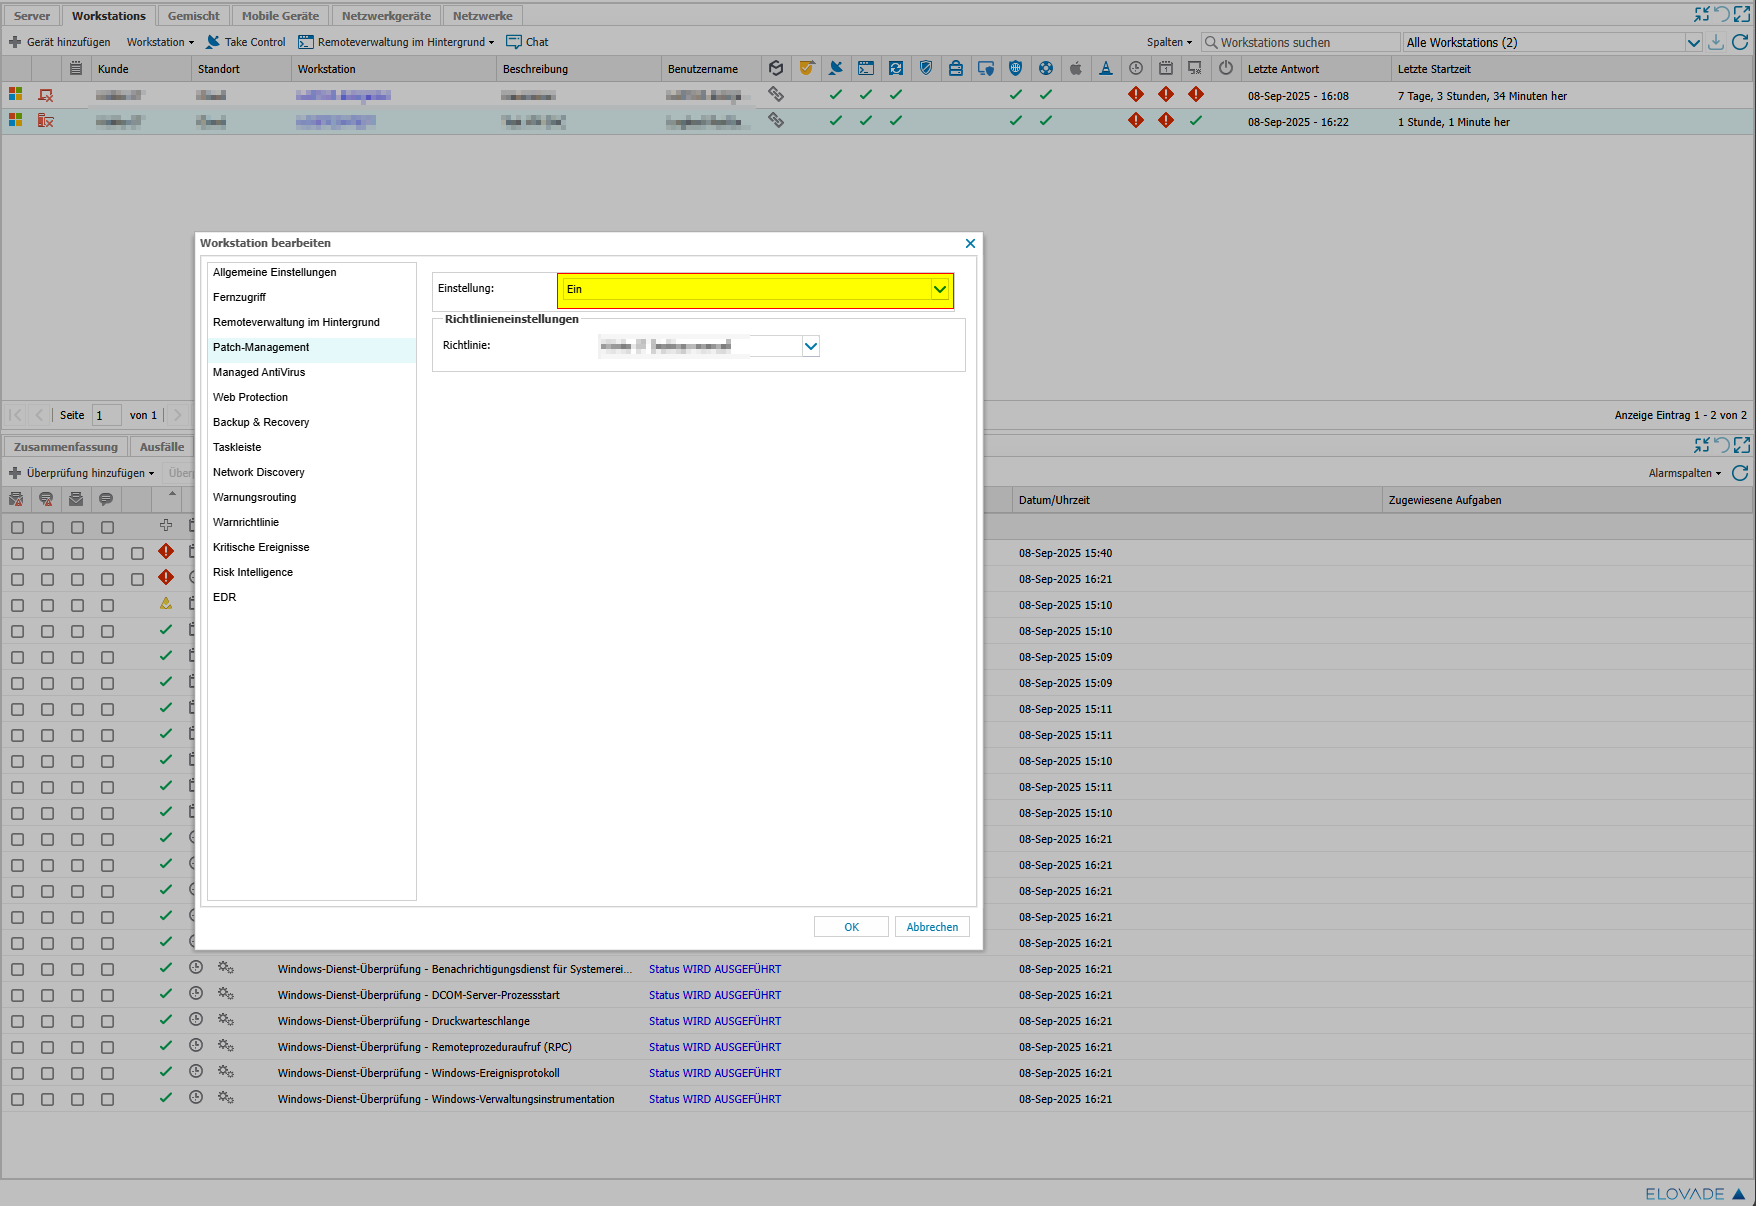This screenshot has height=1206, width=1756.
Task: Click the Apple column header icon
Action: [x=1076, y=69]
